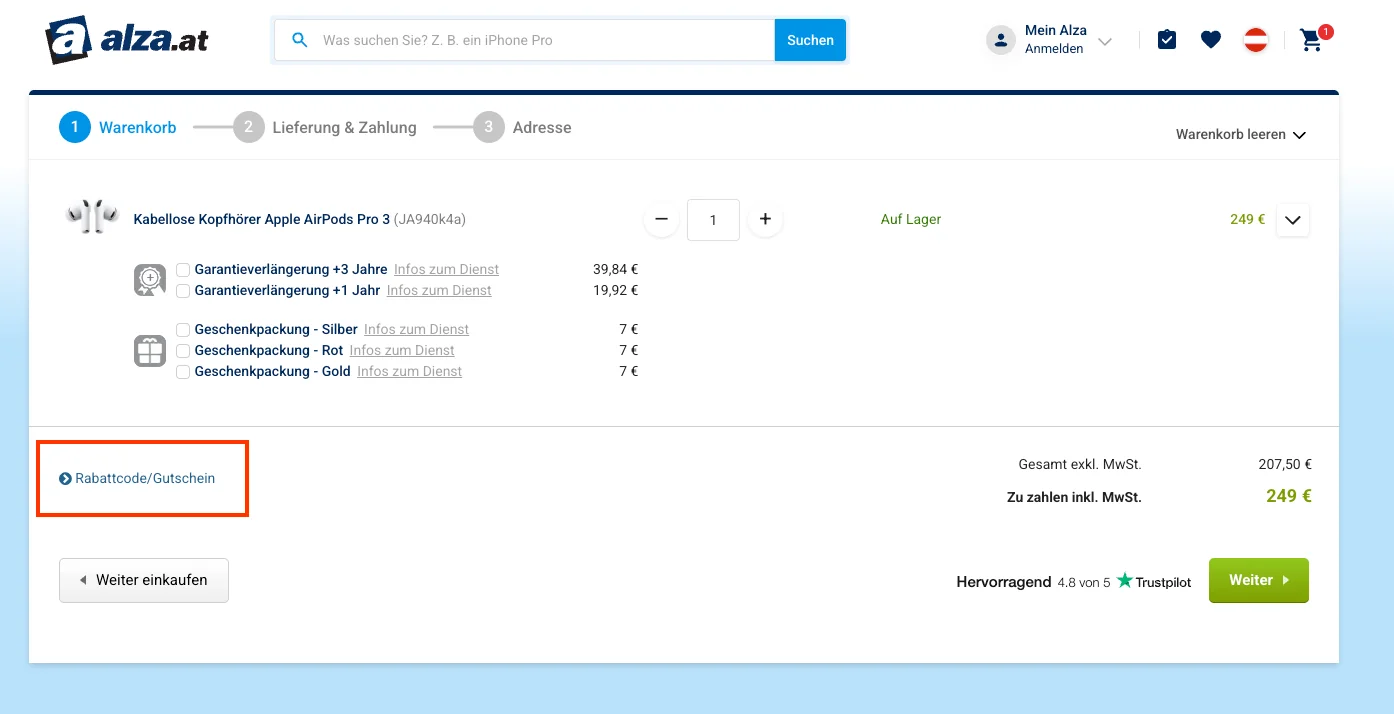The height and width of the screenshot is (714, 1394).
Task: Open the favorites heart icon
Action: (x=1211, y=40)
